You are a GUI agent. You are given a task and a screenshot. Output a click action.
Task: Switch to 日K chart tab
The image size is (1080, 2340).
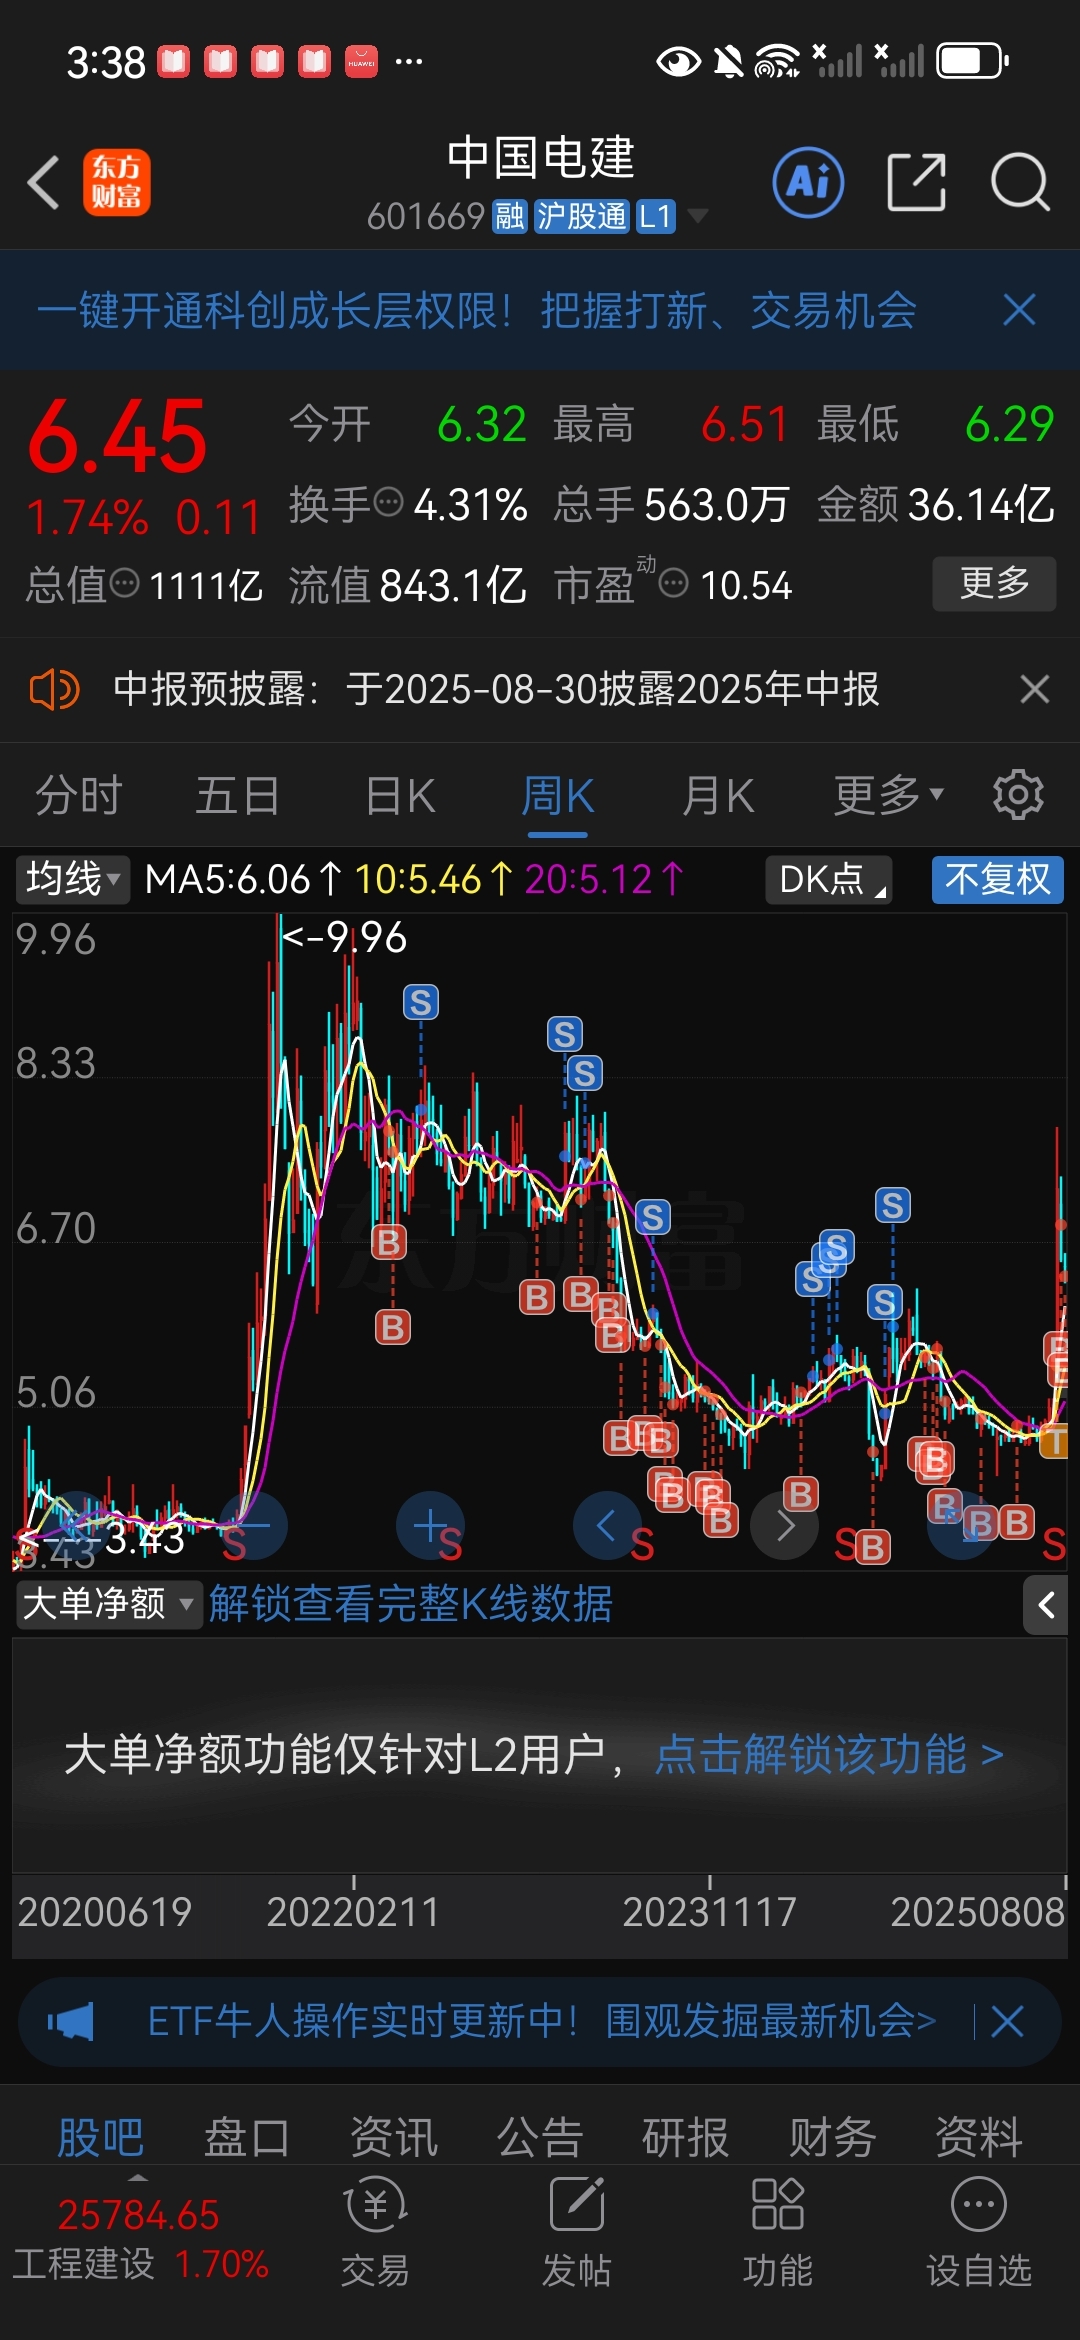(400, 795)
